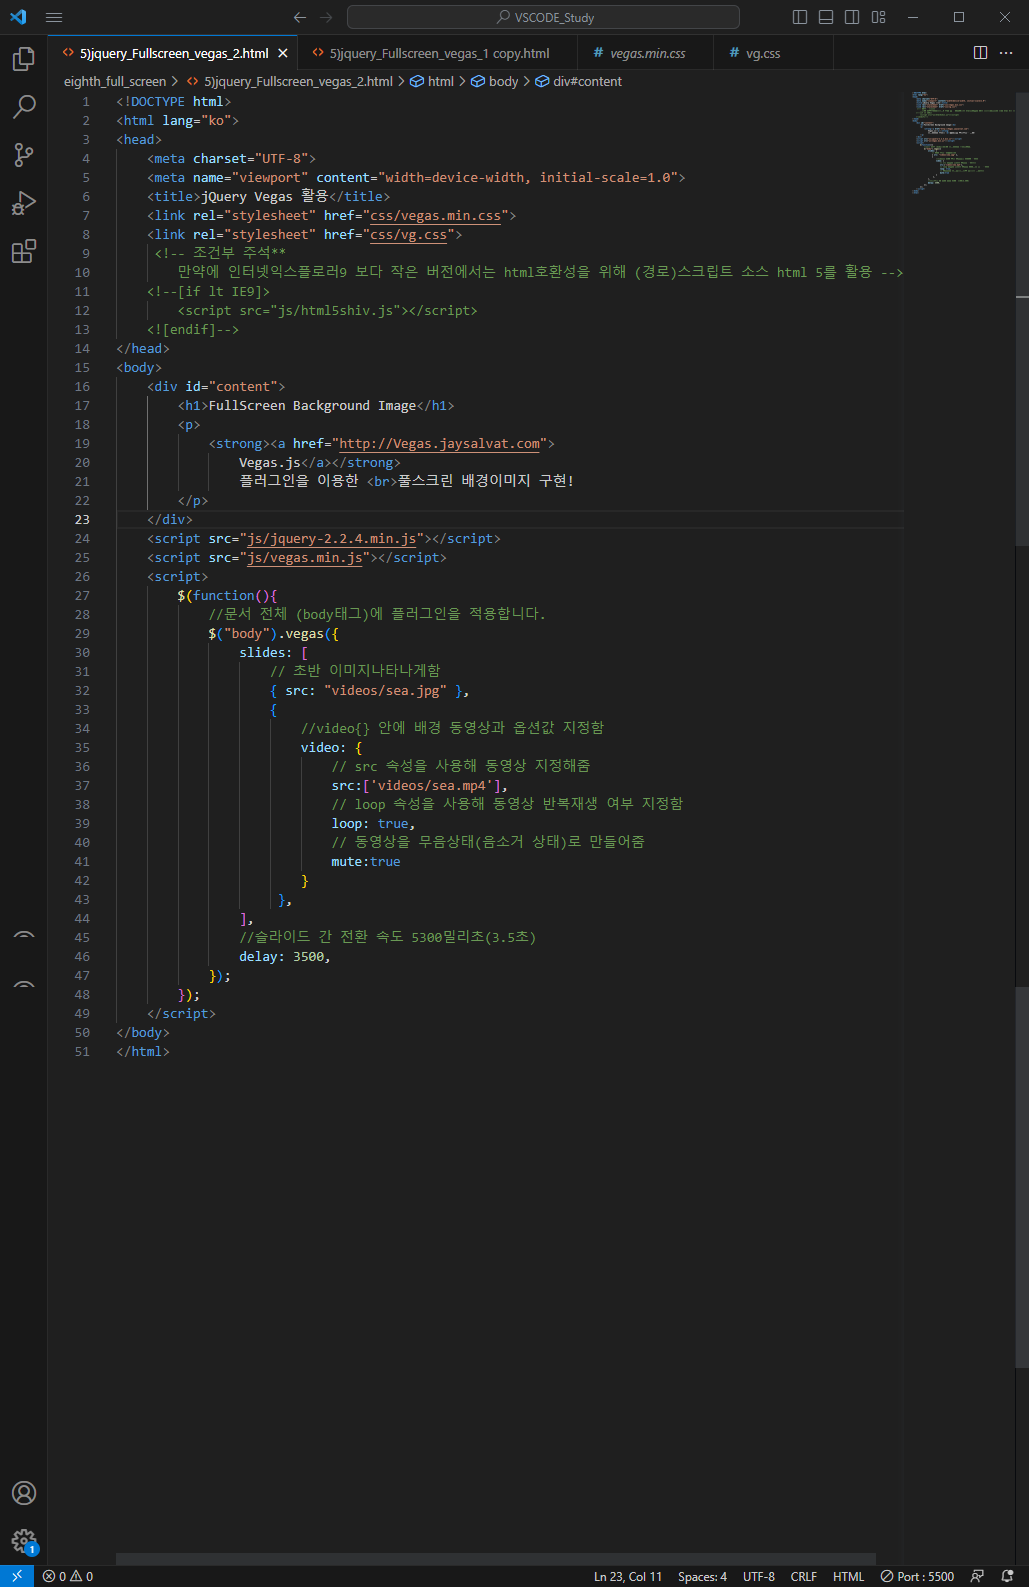Open the Source Control view
The height and width of the screenshot is (1587, 1029).
24,155
